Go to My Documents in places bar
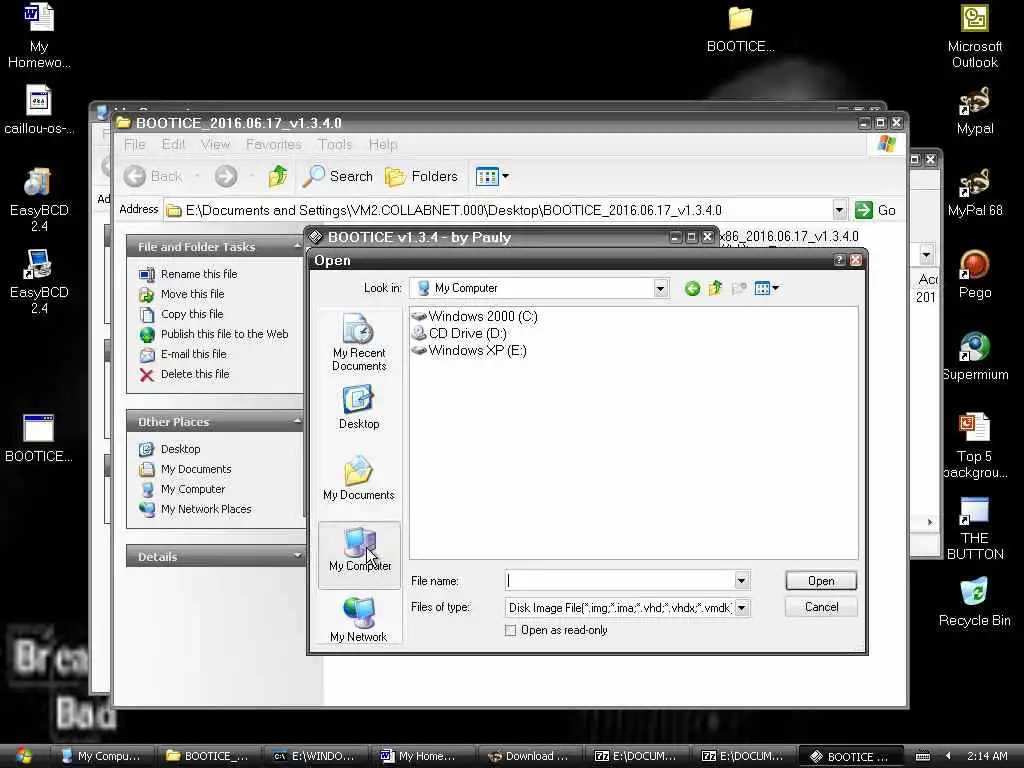 359,478
